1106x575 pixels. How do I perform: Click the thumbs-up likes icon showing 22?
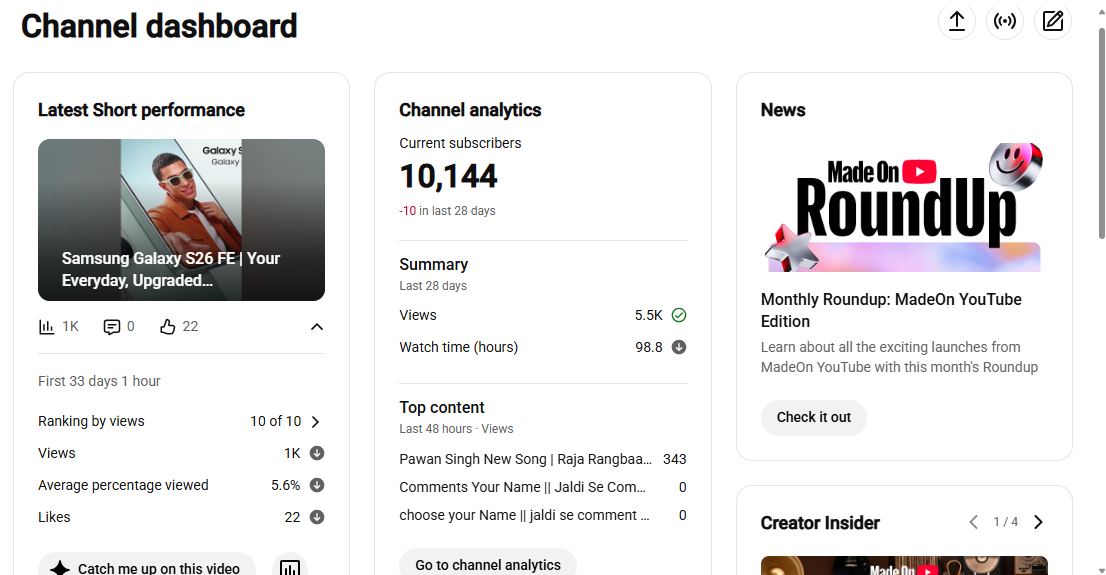pyautogui.click(x=167, y=327)
